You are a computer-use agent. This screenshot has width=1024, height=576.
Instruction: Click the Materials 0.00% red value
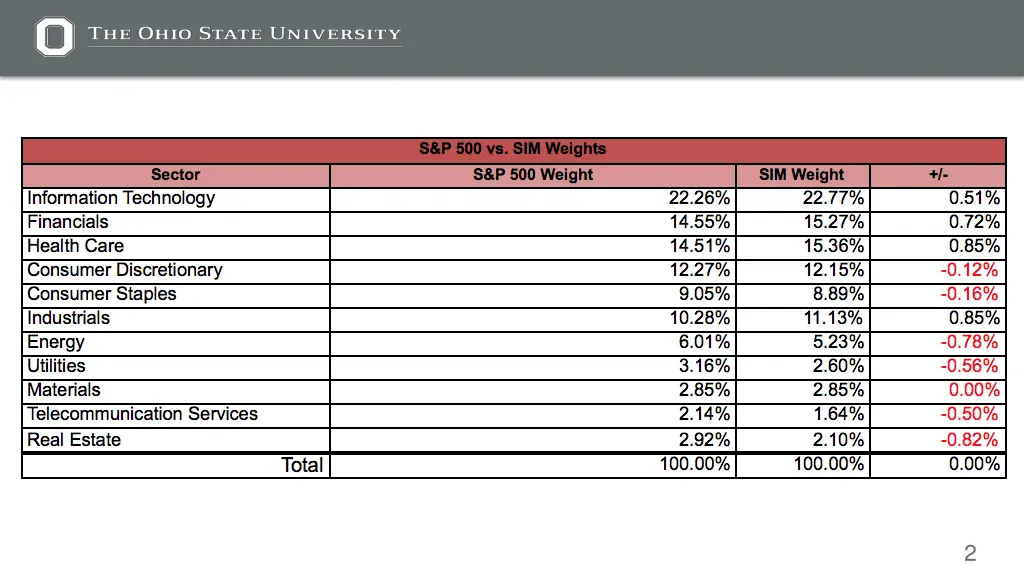974,391
